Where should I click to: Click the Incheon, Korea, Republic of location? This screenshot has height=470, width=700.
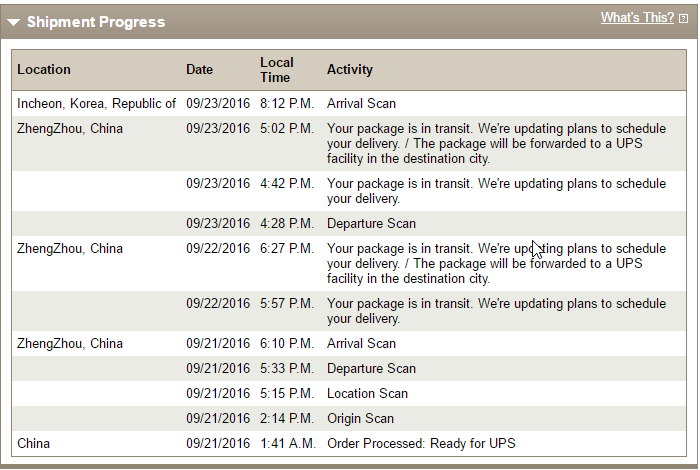click(96, 104)
